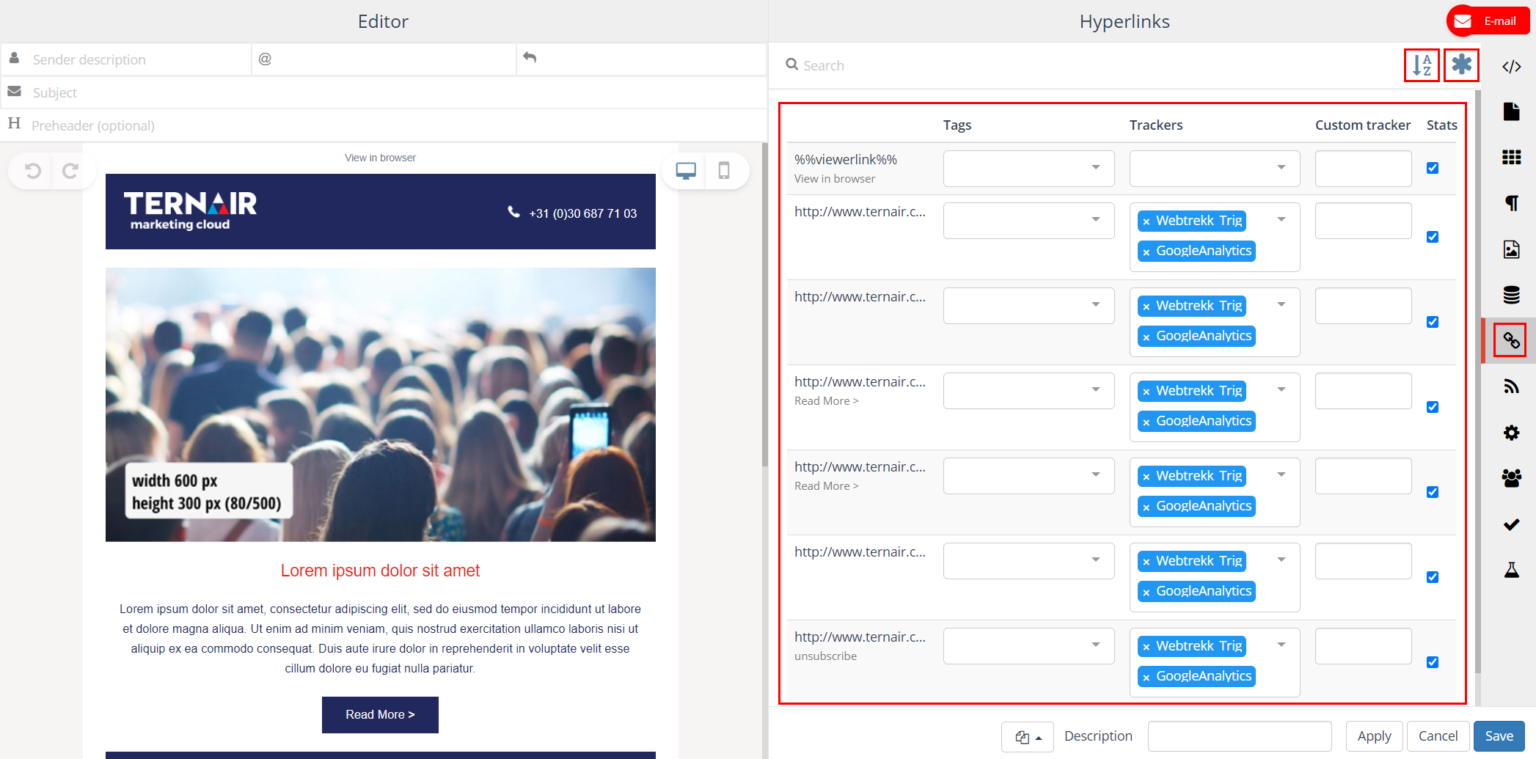Toggle Stats checkbox for View in browser link
Viewport: 1536px width, 759px height.
click(x=1433, y=168)
